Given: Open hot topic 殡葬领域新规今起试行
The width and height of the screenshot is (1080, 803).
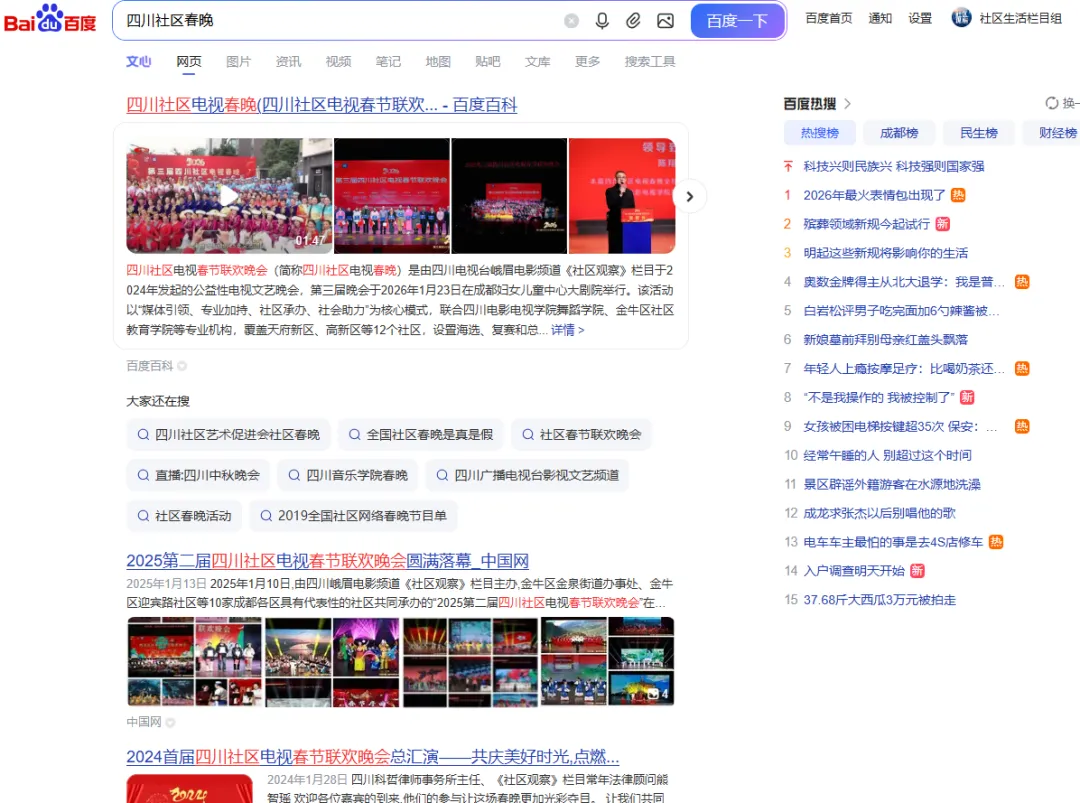Looking at the screenshot, I should pos(866,224).
